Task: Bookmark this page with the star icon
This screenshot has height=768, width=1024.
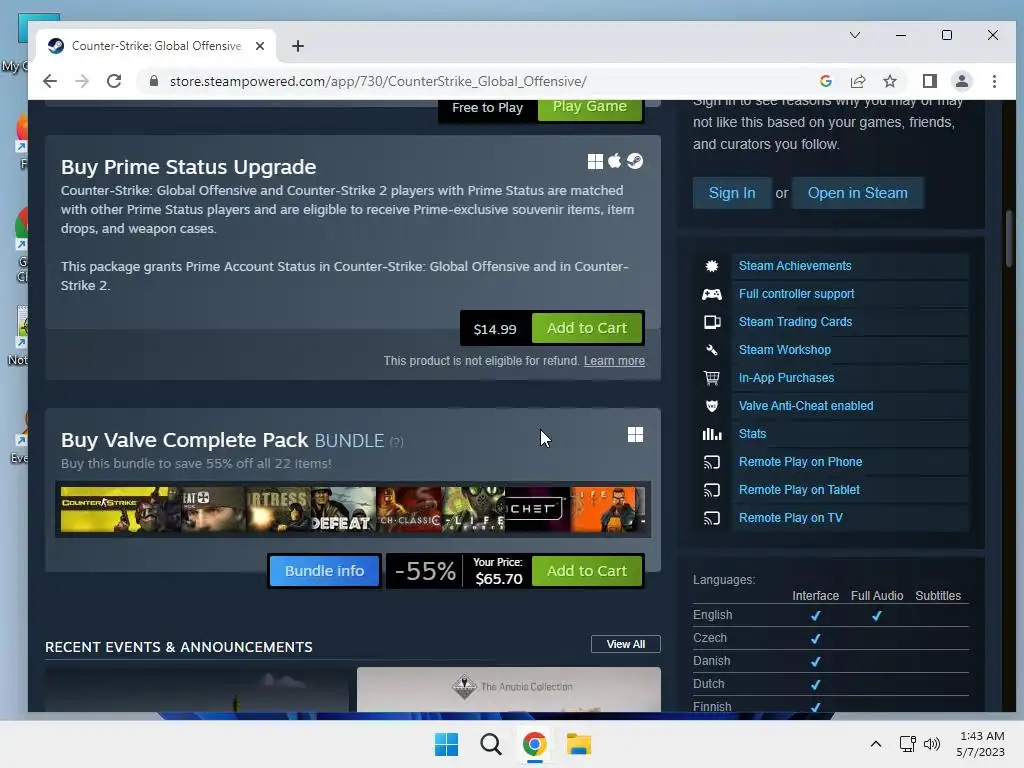Action: pyautogui.click(x=889, y=81)
